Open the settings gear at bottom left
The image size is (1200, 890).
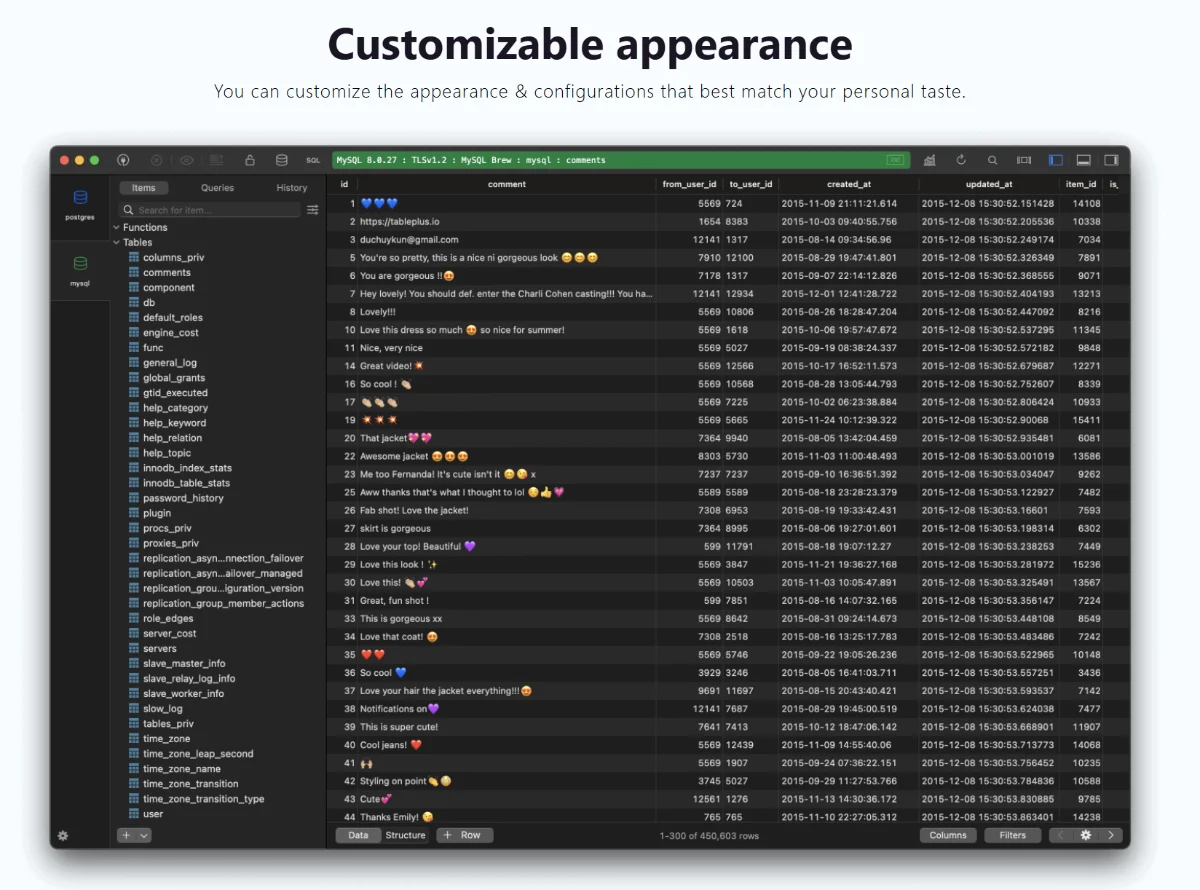pos(62,835)
